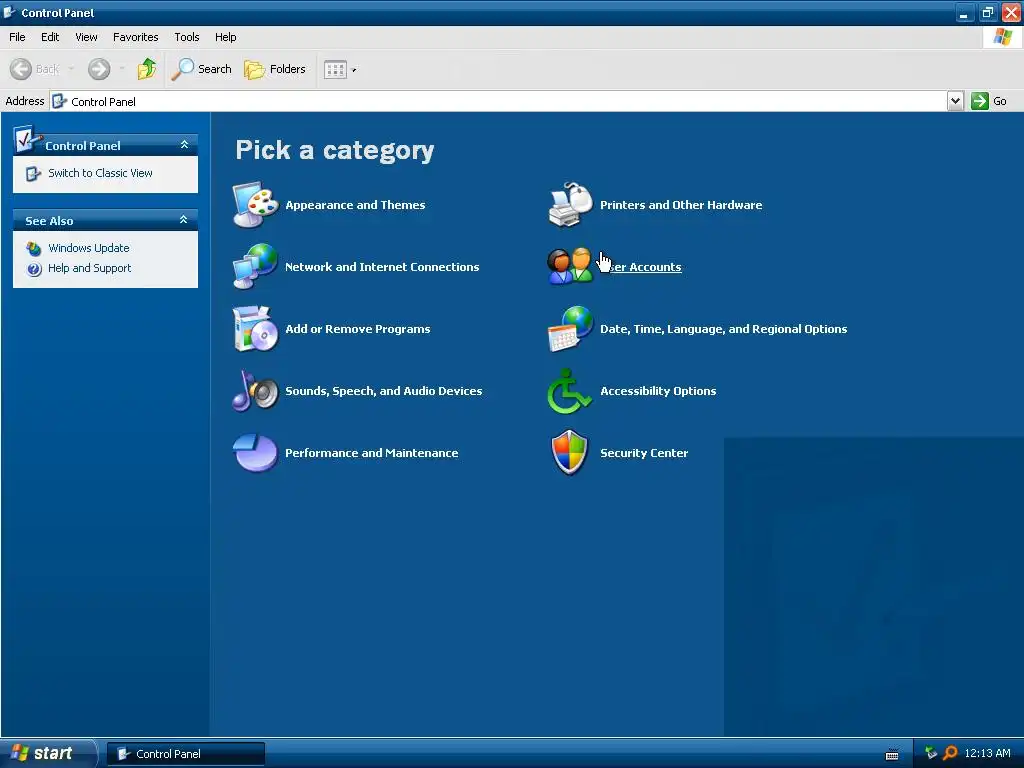This screenshot has width=1024, height=768.
Task: Click the Security Center shield icon
Action: (x=570, y=453)
